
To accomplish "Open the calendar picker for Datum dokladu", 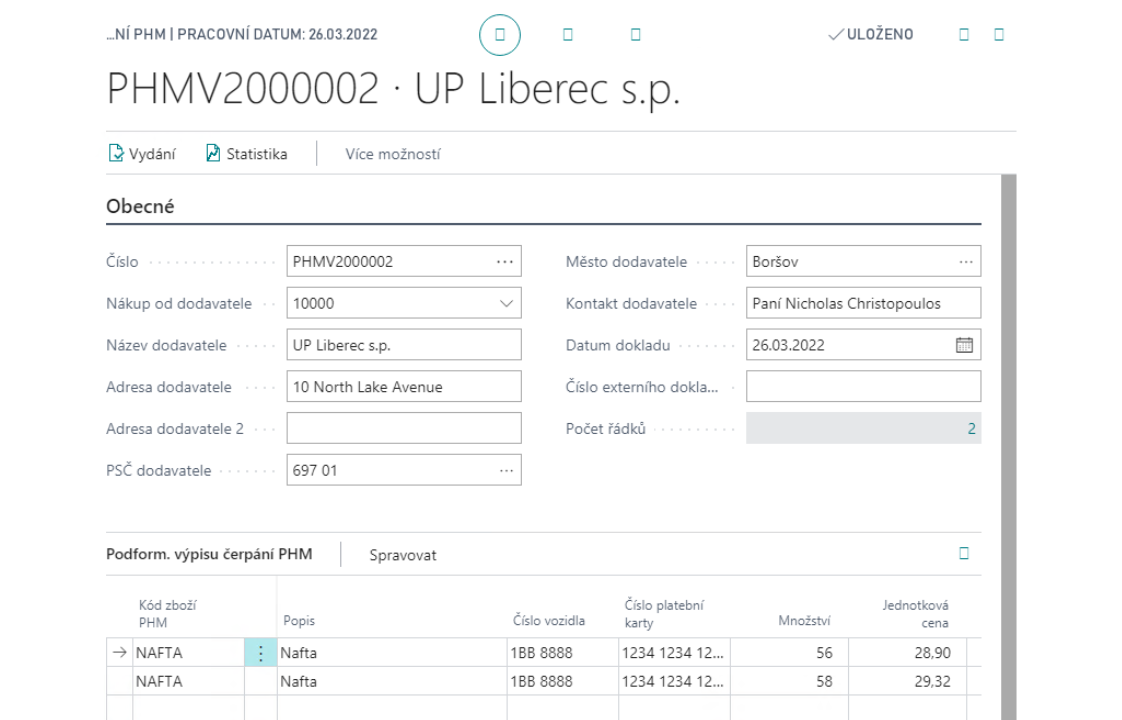I will (964, 345).
